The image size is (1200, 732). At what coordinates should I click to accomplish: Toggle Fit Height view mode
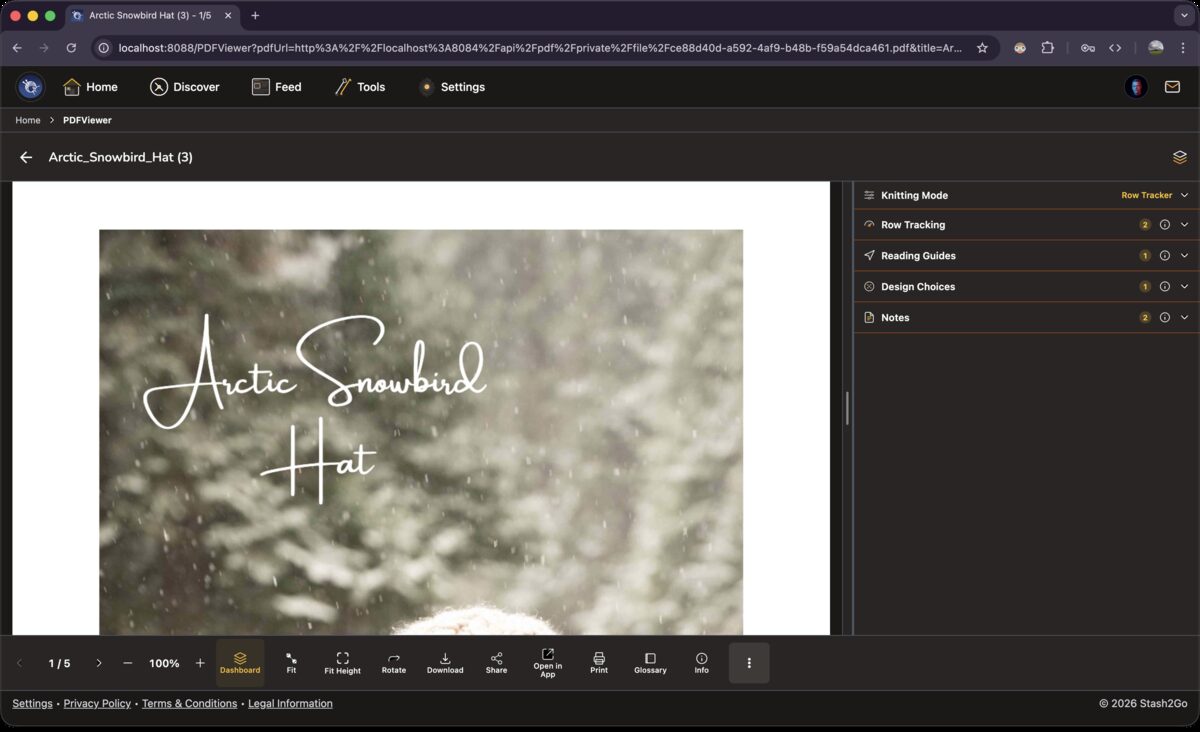[x=342, y=661]
